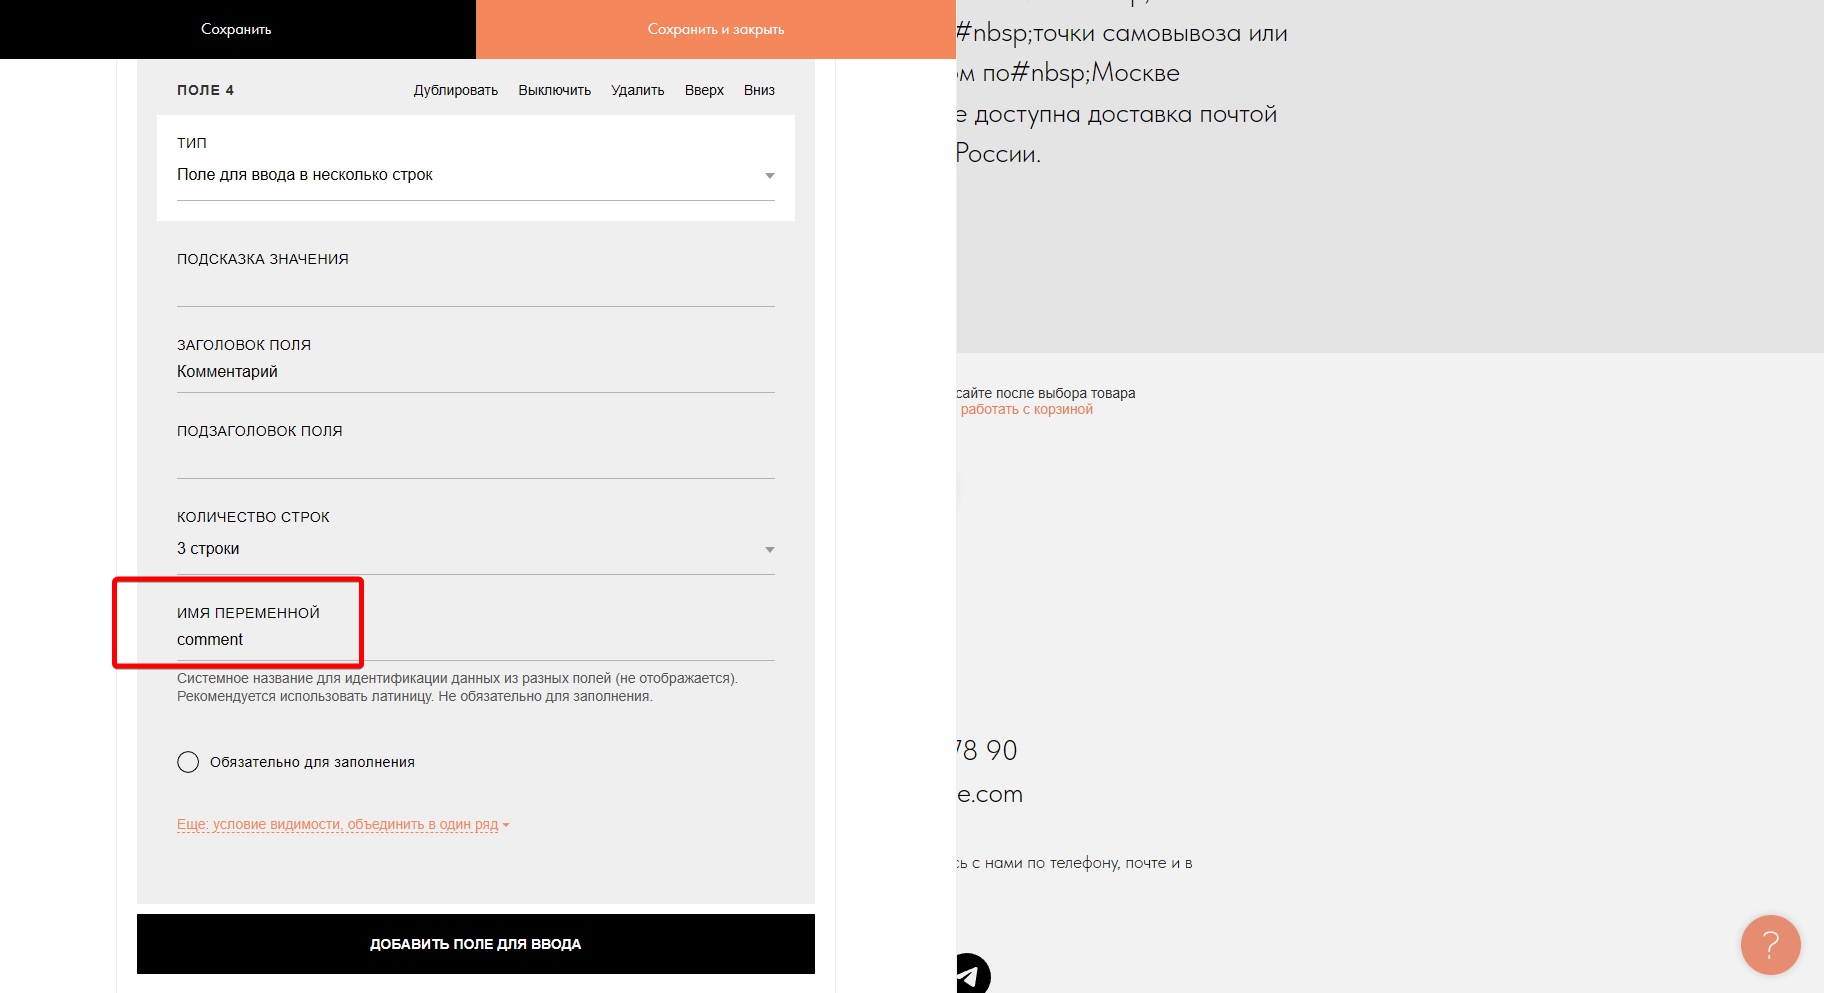
Task: Click the orange help question mark icon
Action: click(x=1770, y=944)
